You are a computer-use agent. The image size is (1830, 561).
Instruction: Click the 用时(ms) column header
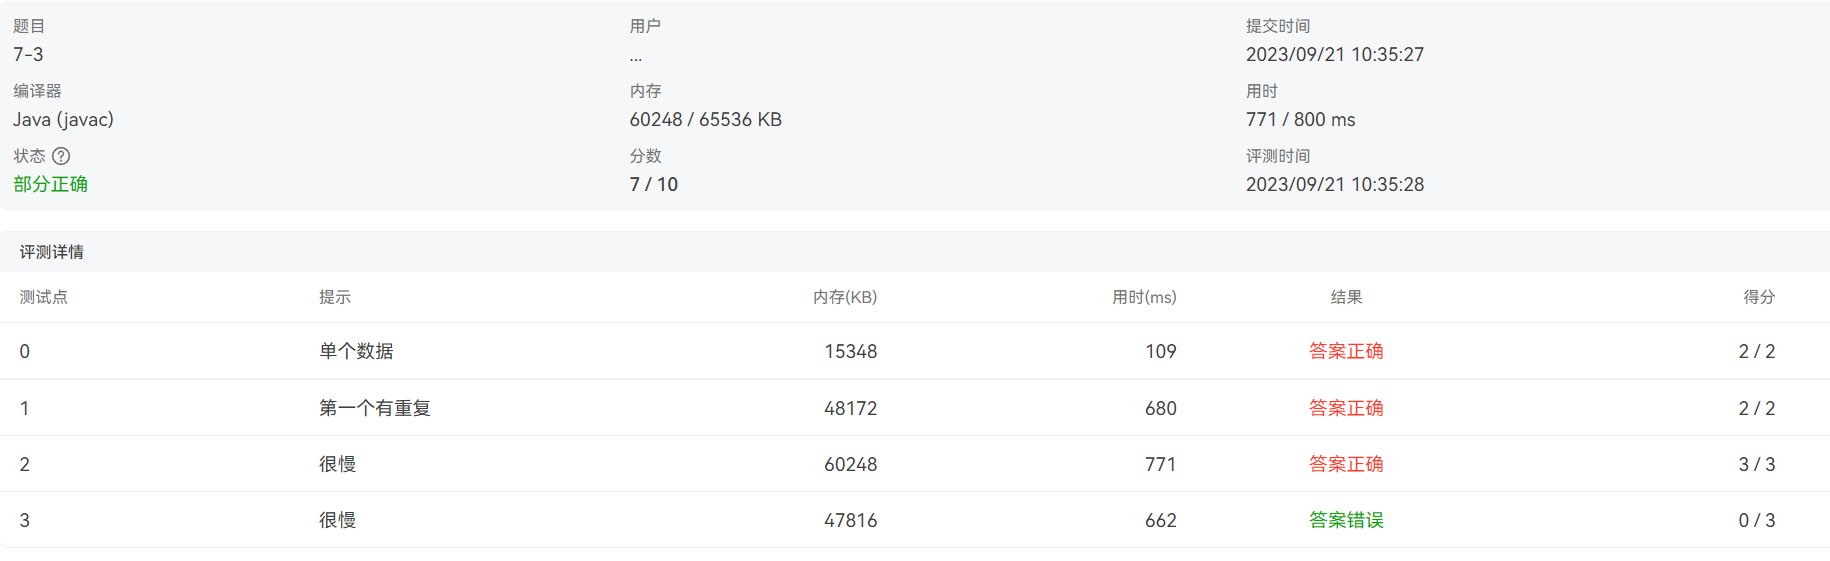coord(1144,297)
